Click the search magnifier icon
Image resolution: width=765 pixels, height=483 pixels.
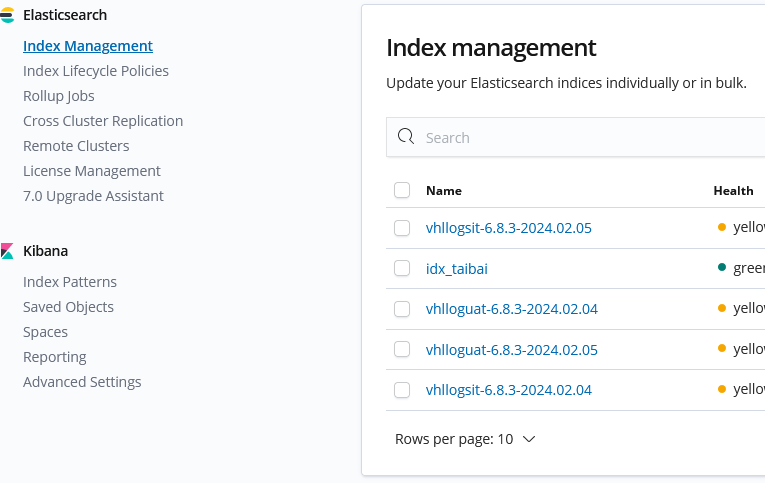click(405, 137)
